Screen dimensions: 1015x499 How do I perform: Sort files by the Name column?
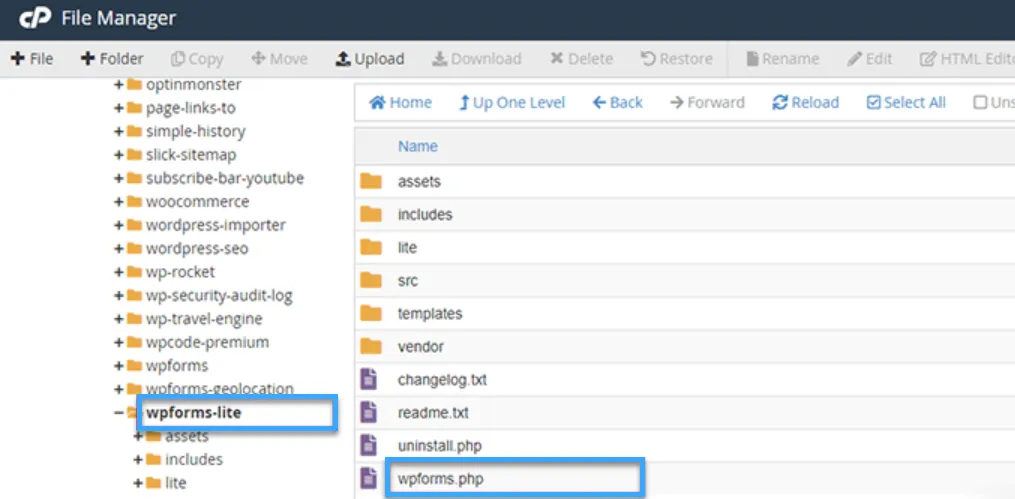click(418, 146)
